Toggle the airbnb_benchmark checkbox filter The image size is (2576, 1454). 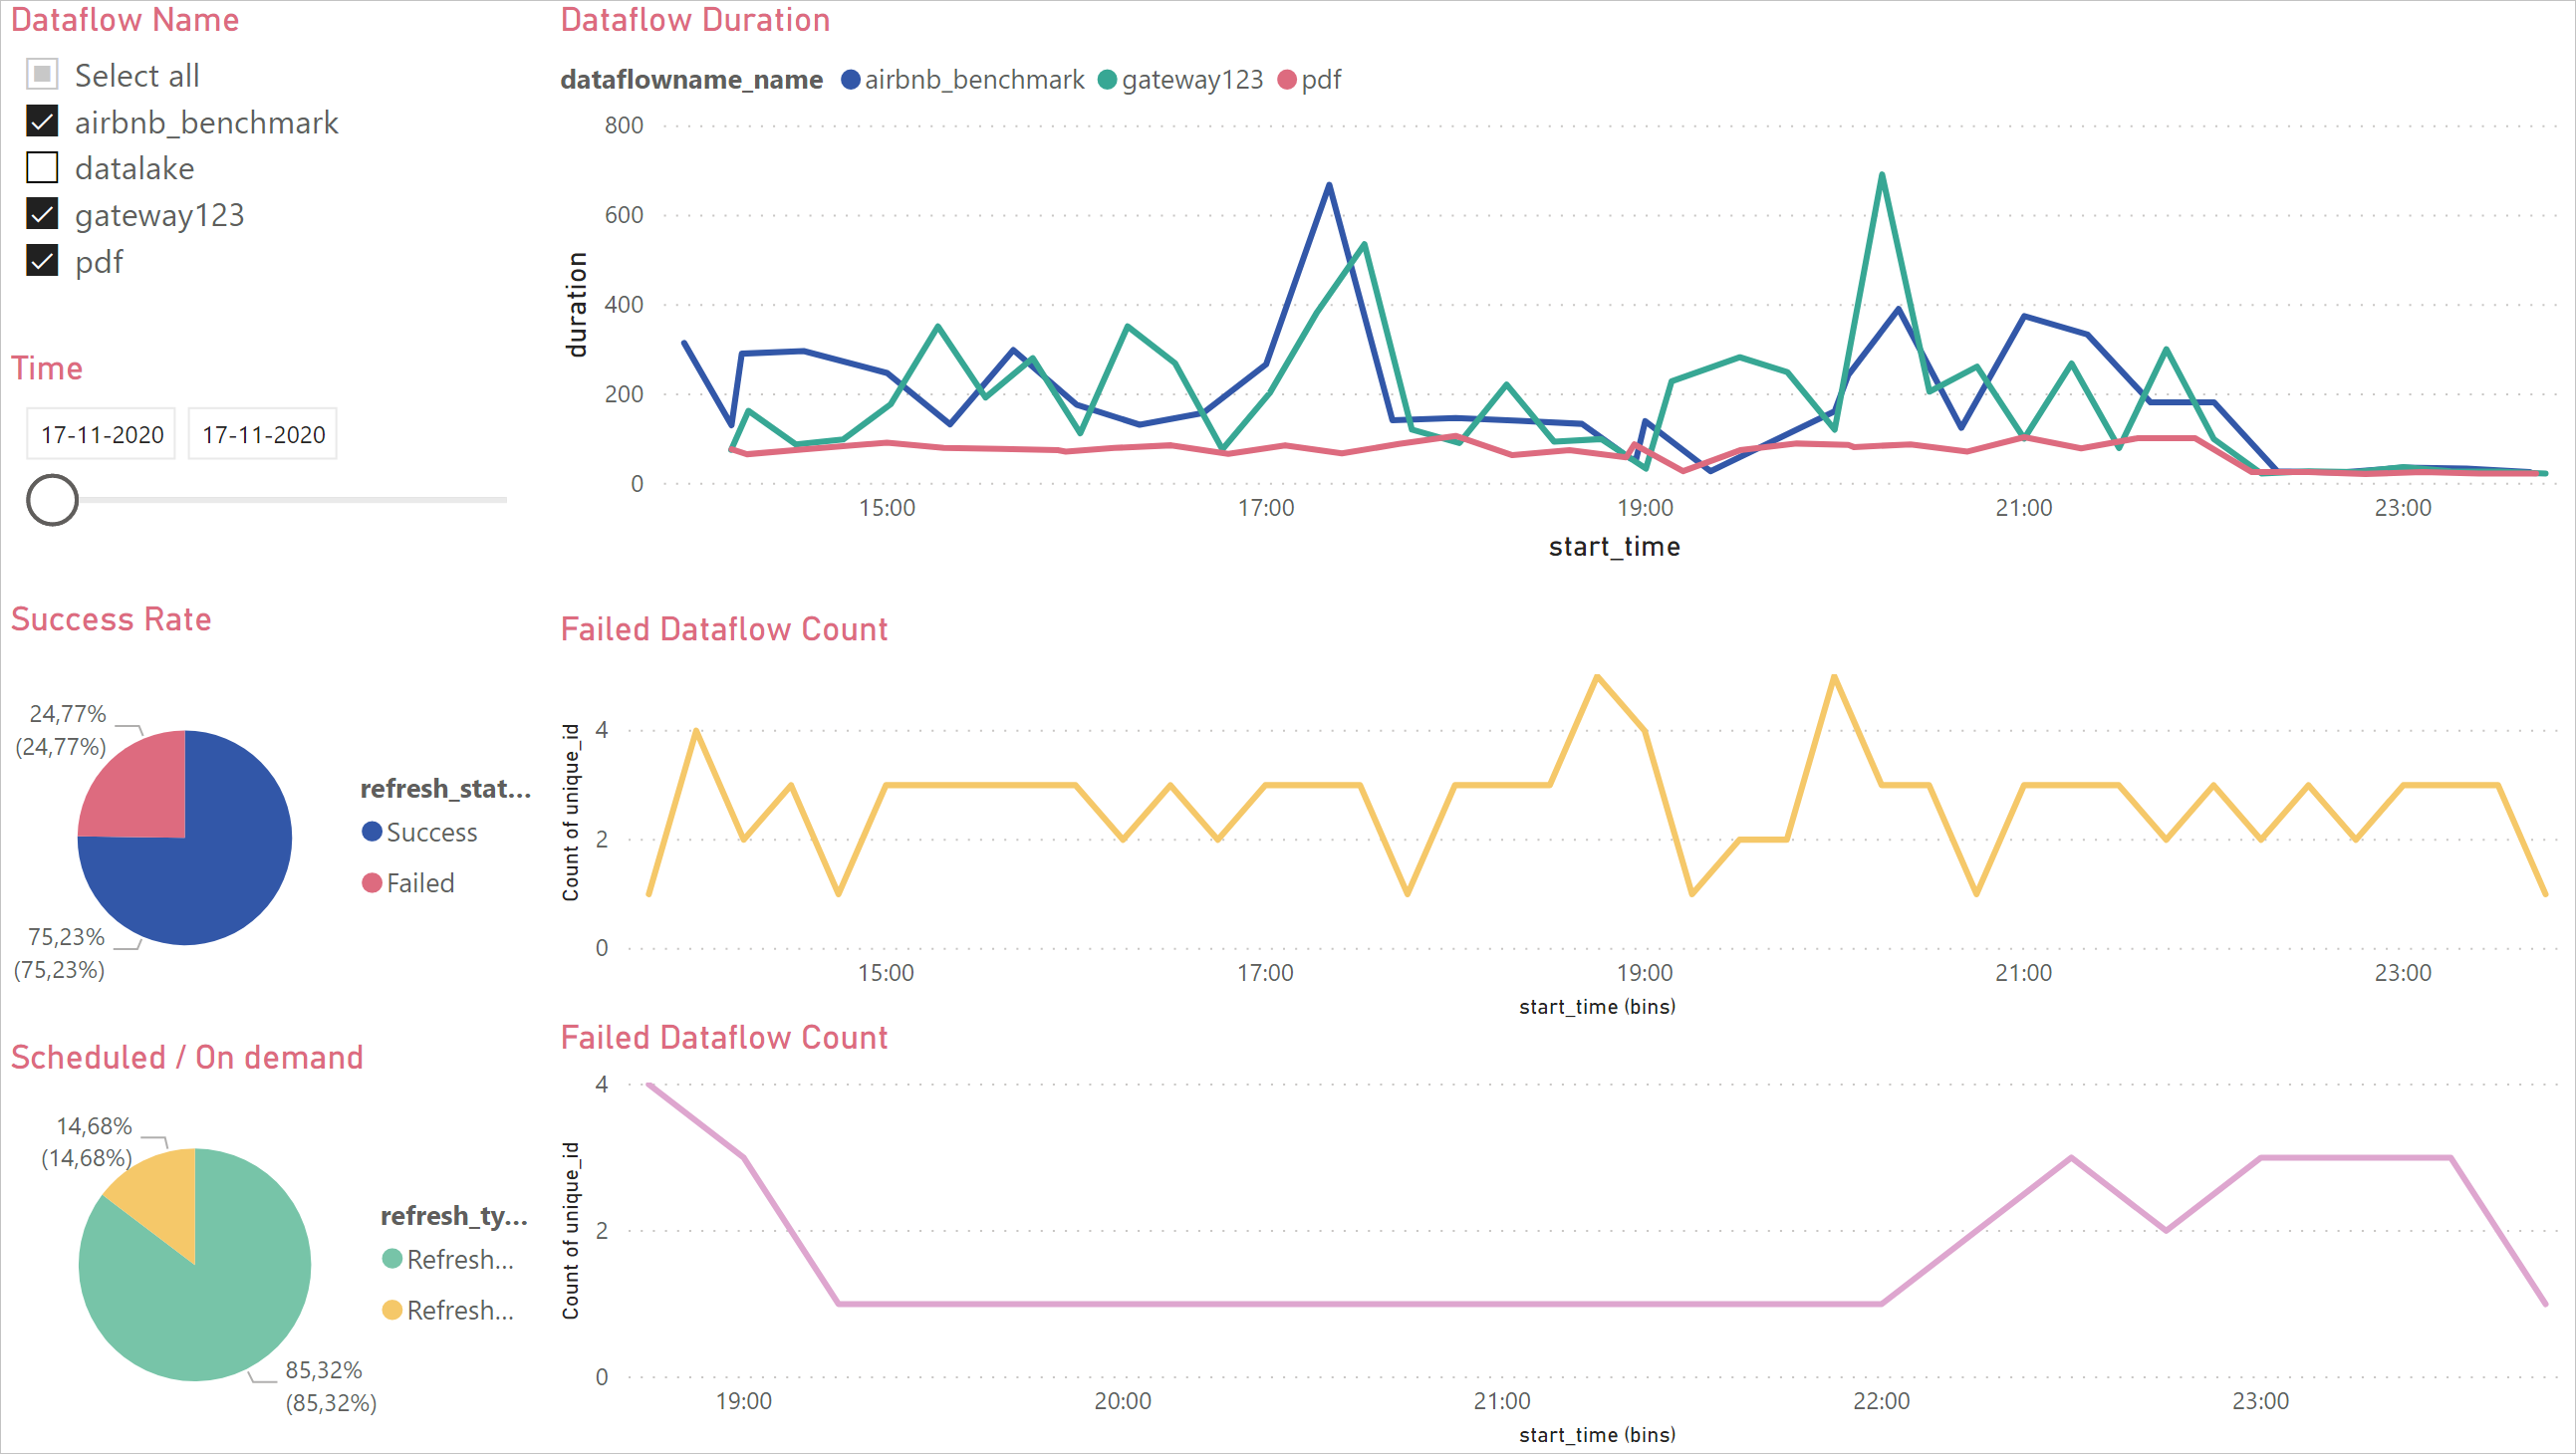point(41,121)
